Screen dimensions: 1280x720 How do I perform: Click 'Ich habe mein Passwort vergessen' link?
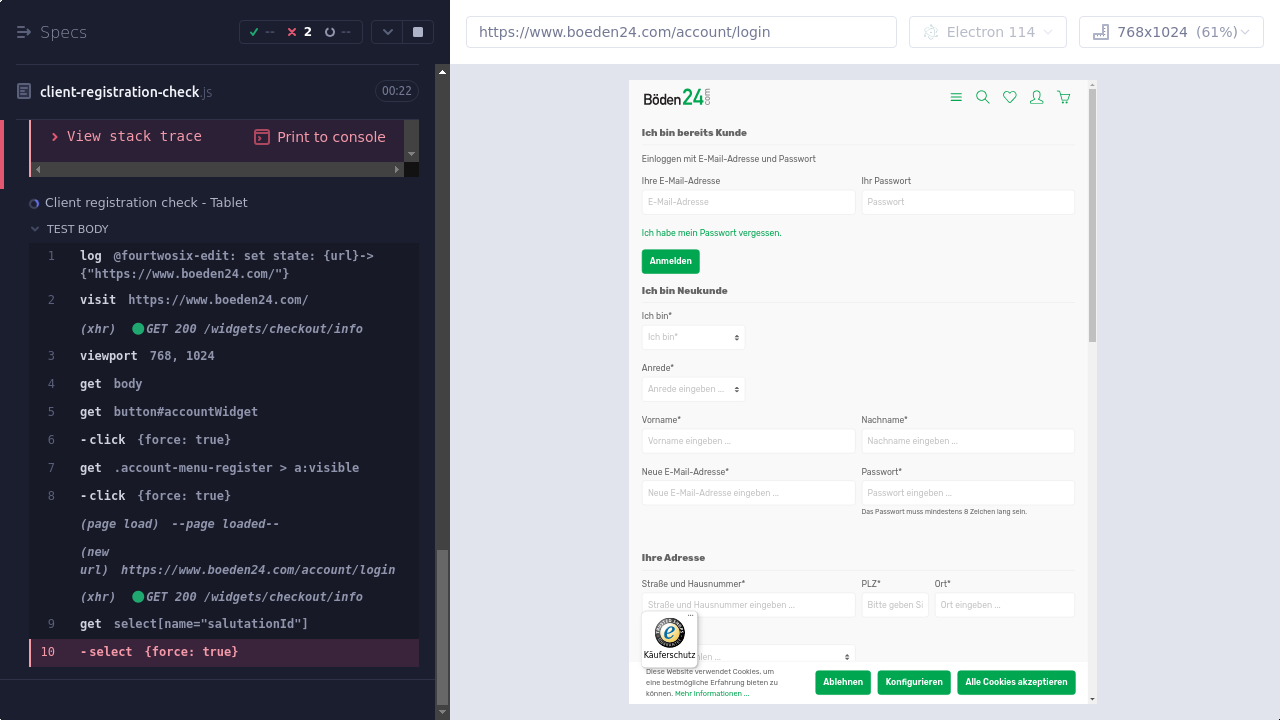711,233
